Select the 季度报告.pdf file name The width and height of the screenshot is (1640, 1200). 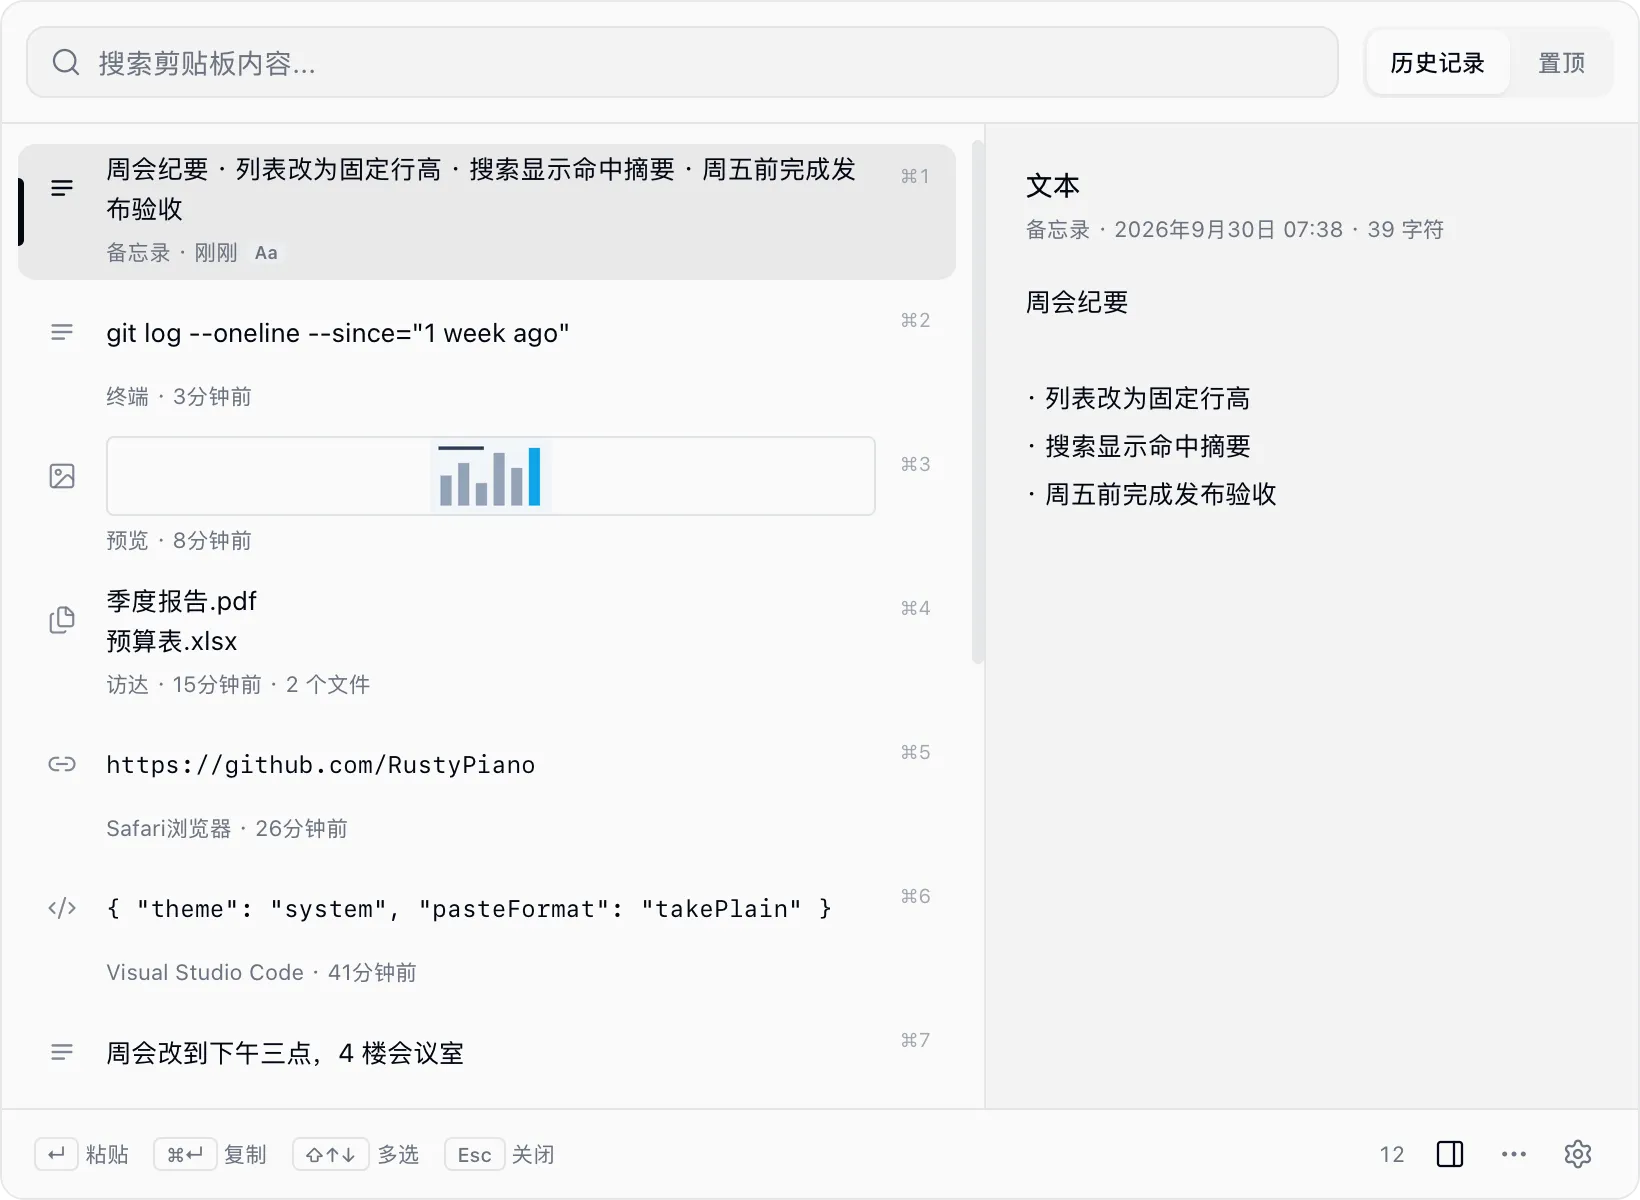(x=182, y=601)
